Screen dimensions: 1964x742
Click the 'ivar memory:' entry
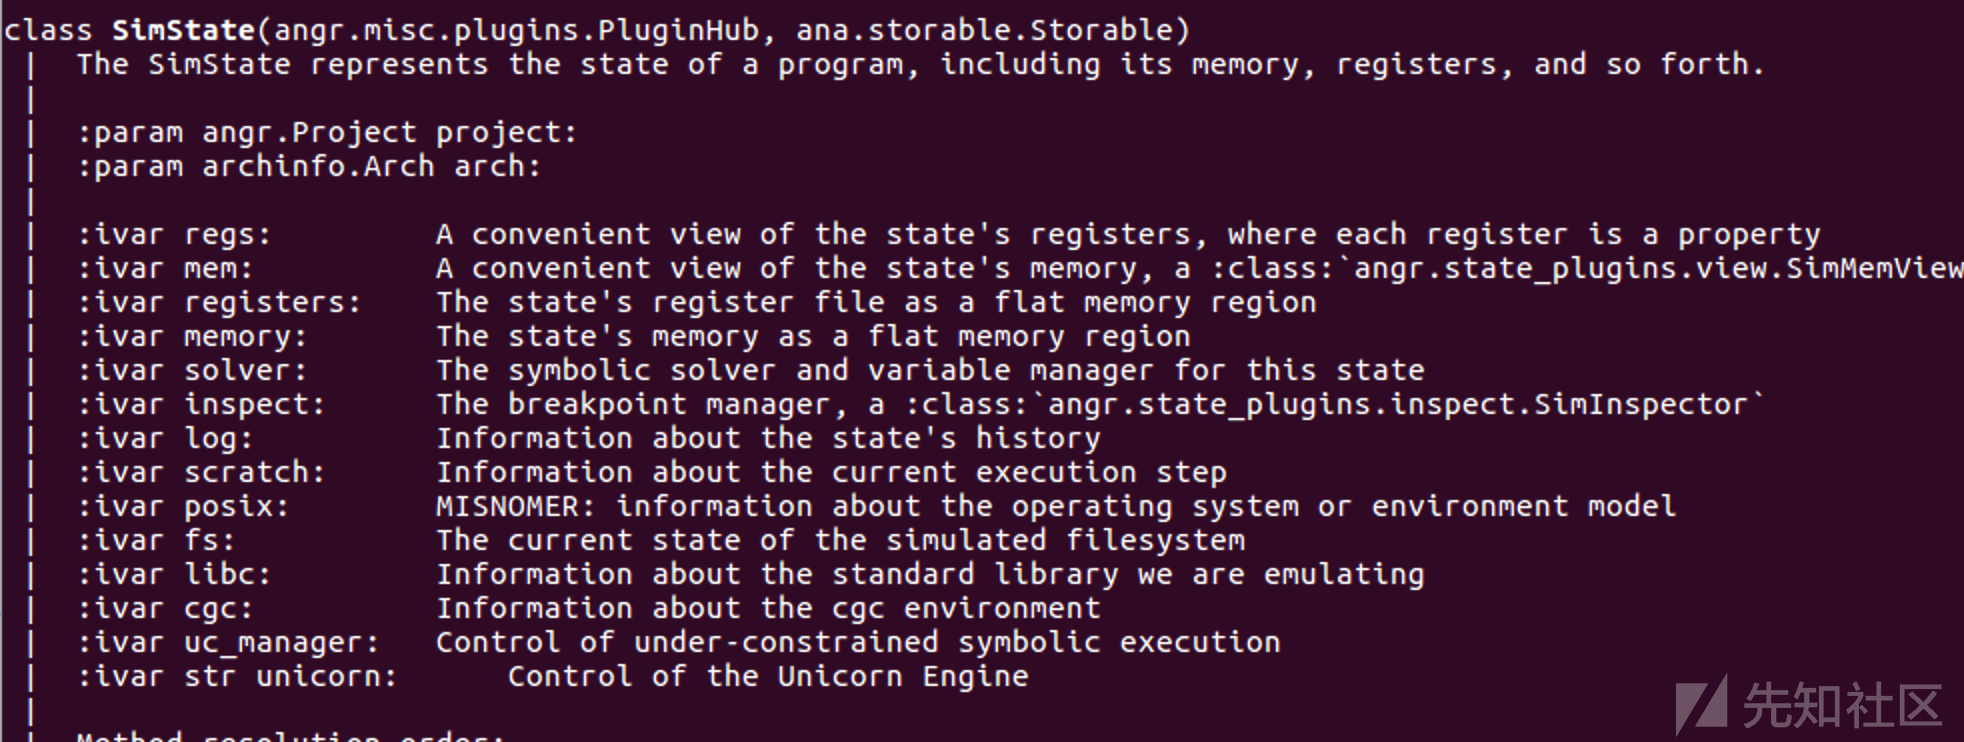[x=192, y=337]
